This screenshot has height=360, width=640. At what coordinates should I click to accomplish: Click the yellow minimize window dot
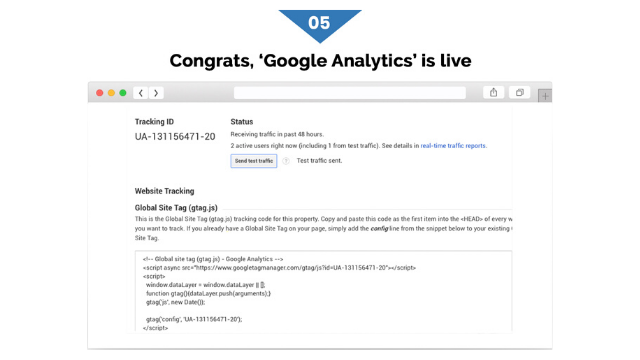111,93
